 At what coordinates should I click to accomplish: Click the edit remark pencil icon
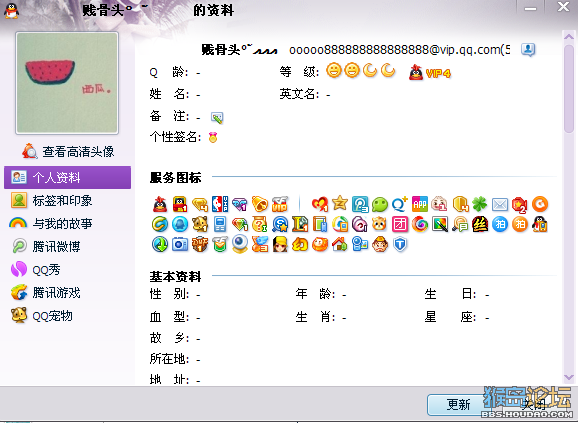click(x=217, y=118)
